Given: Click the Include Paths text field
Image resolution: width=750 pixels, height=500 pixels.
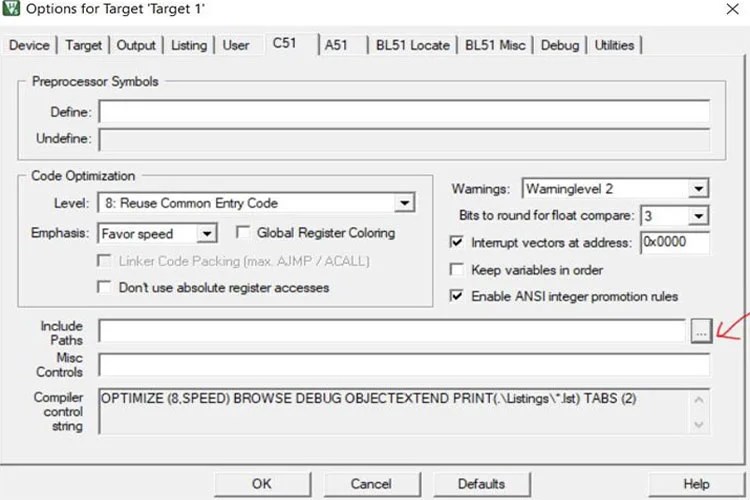Looking at the screenshot, I should (392, 331).
